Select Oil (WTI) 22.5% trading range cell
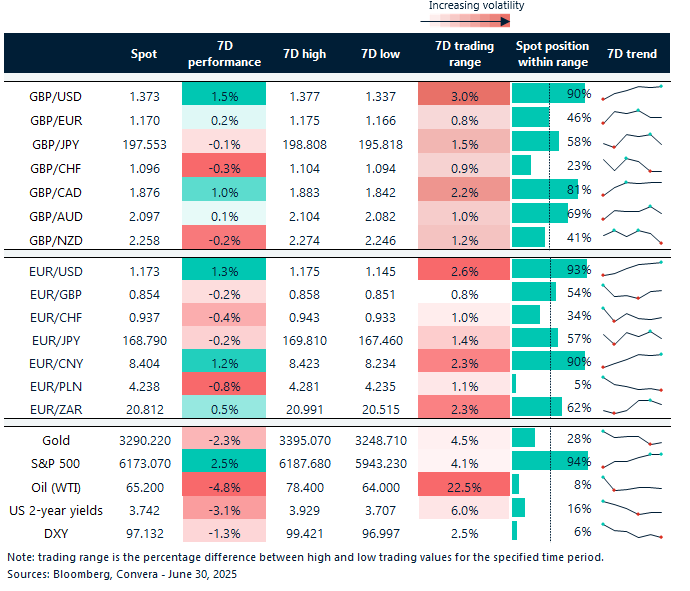Image resolution: width=690 pixels, height=591 pixels. (464, 484)
